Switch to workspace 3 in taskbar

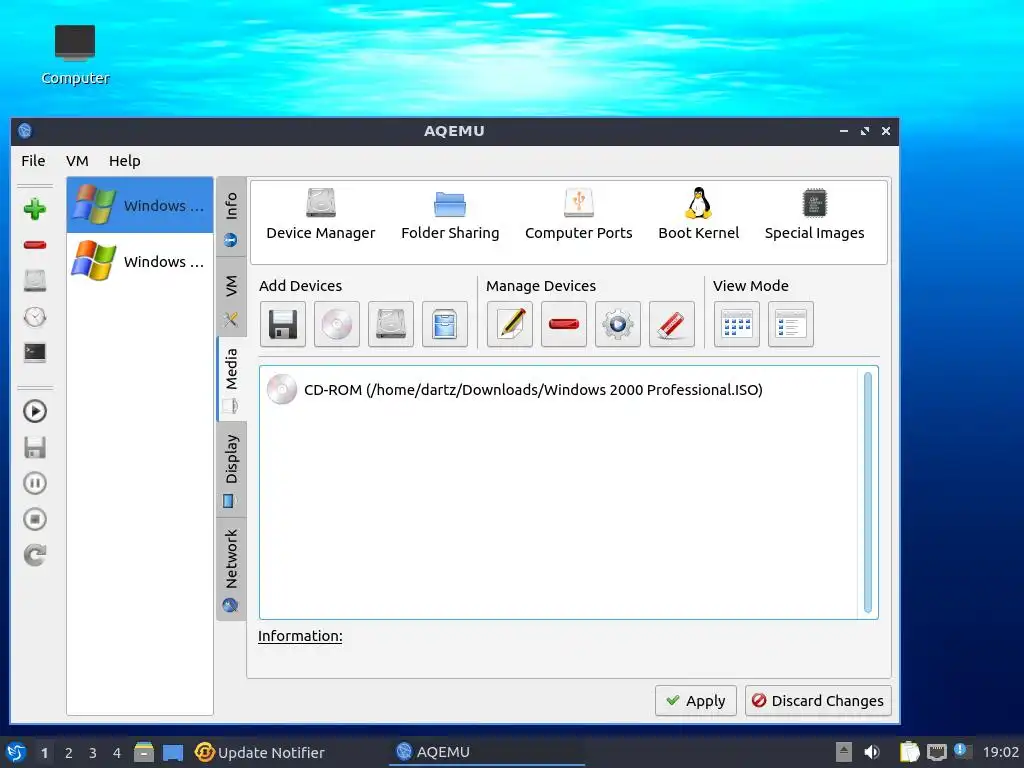pyautogui.click(x=93, y=753)
